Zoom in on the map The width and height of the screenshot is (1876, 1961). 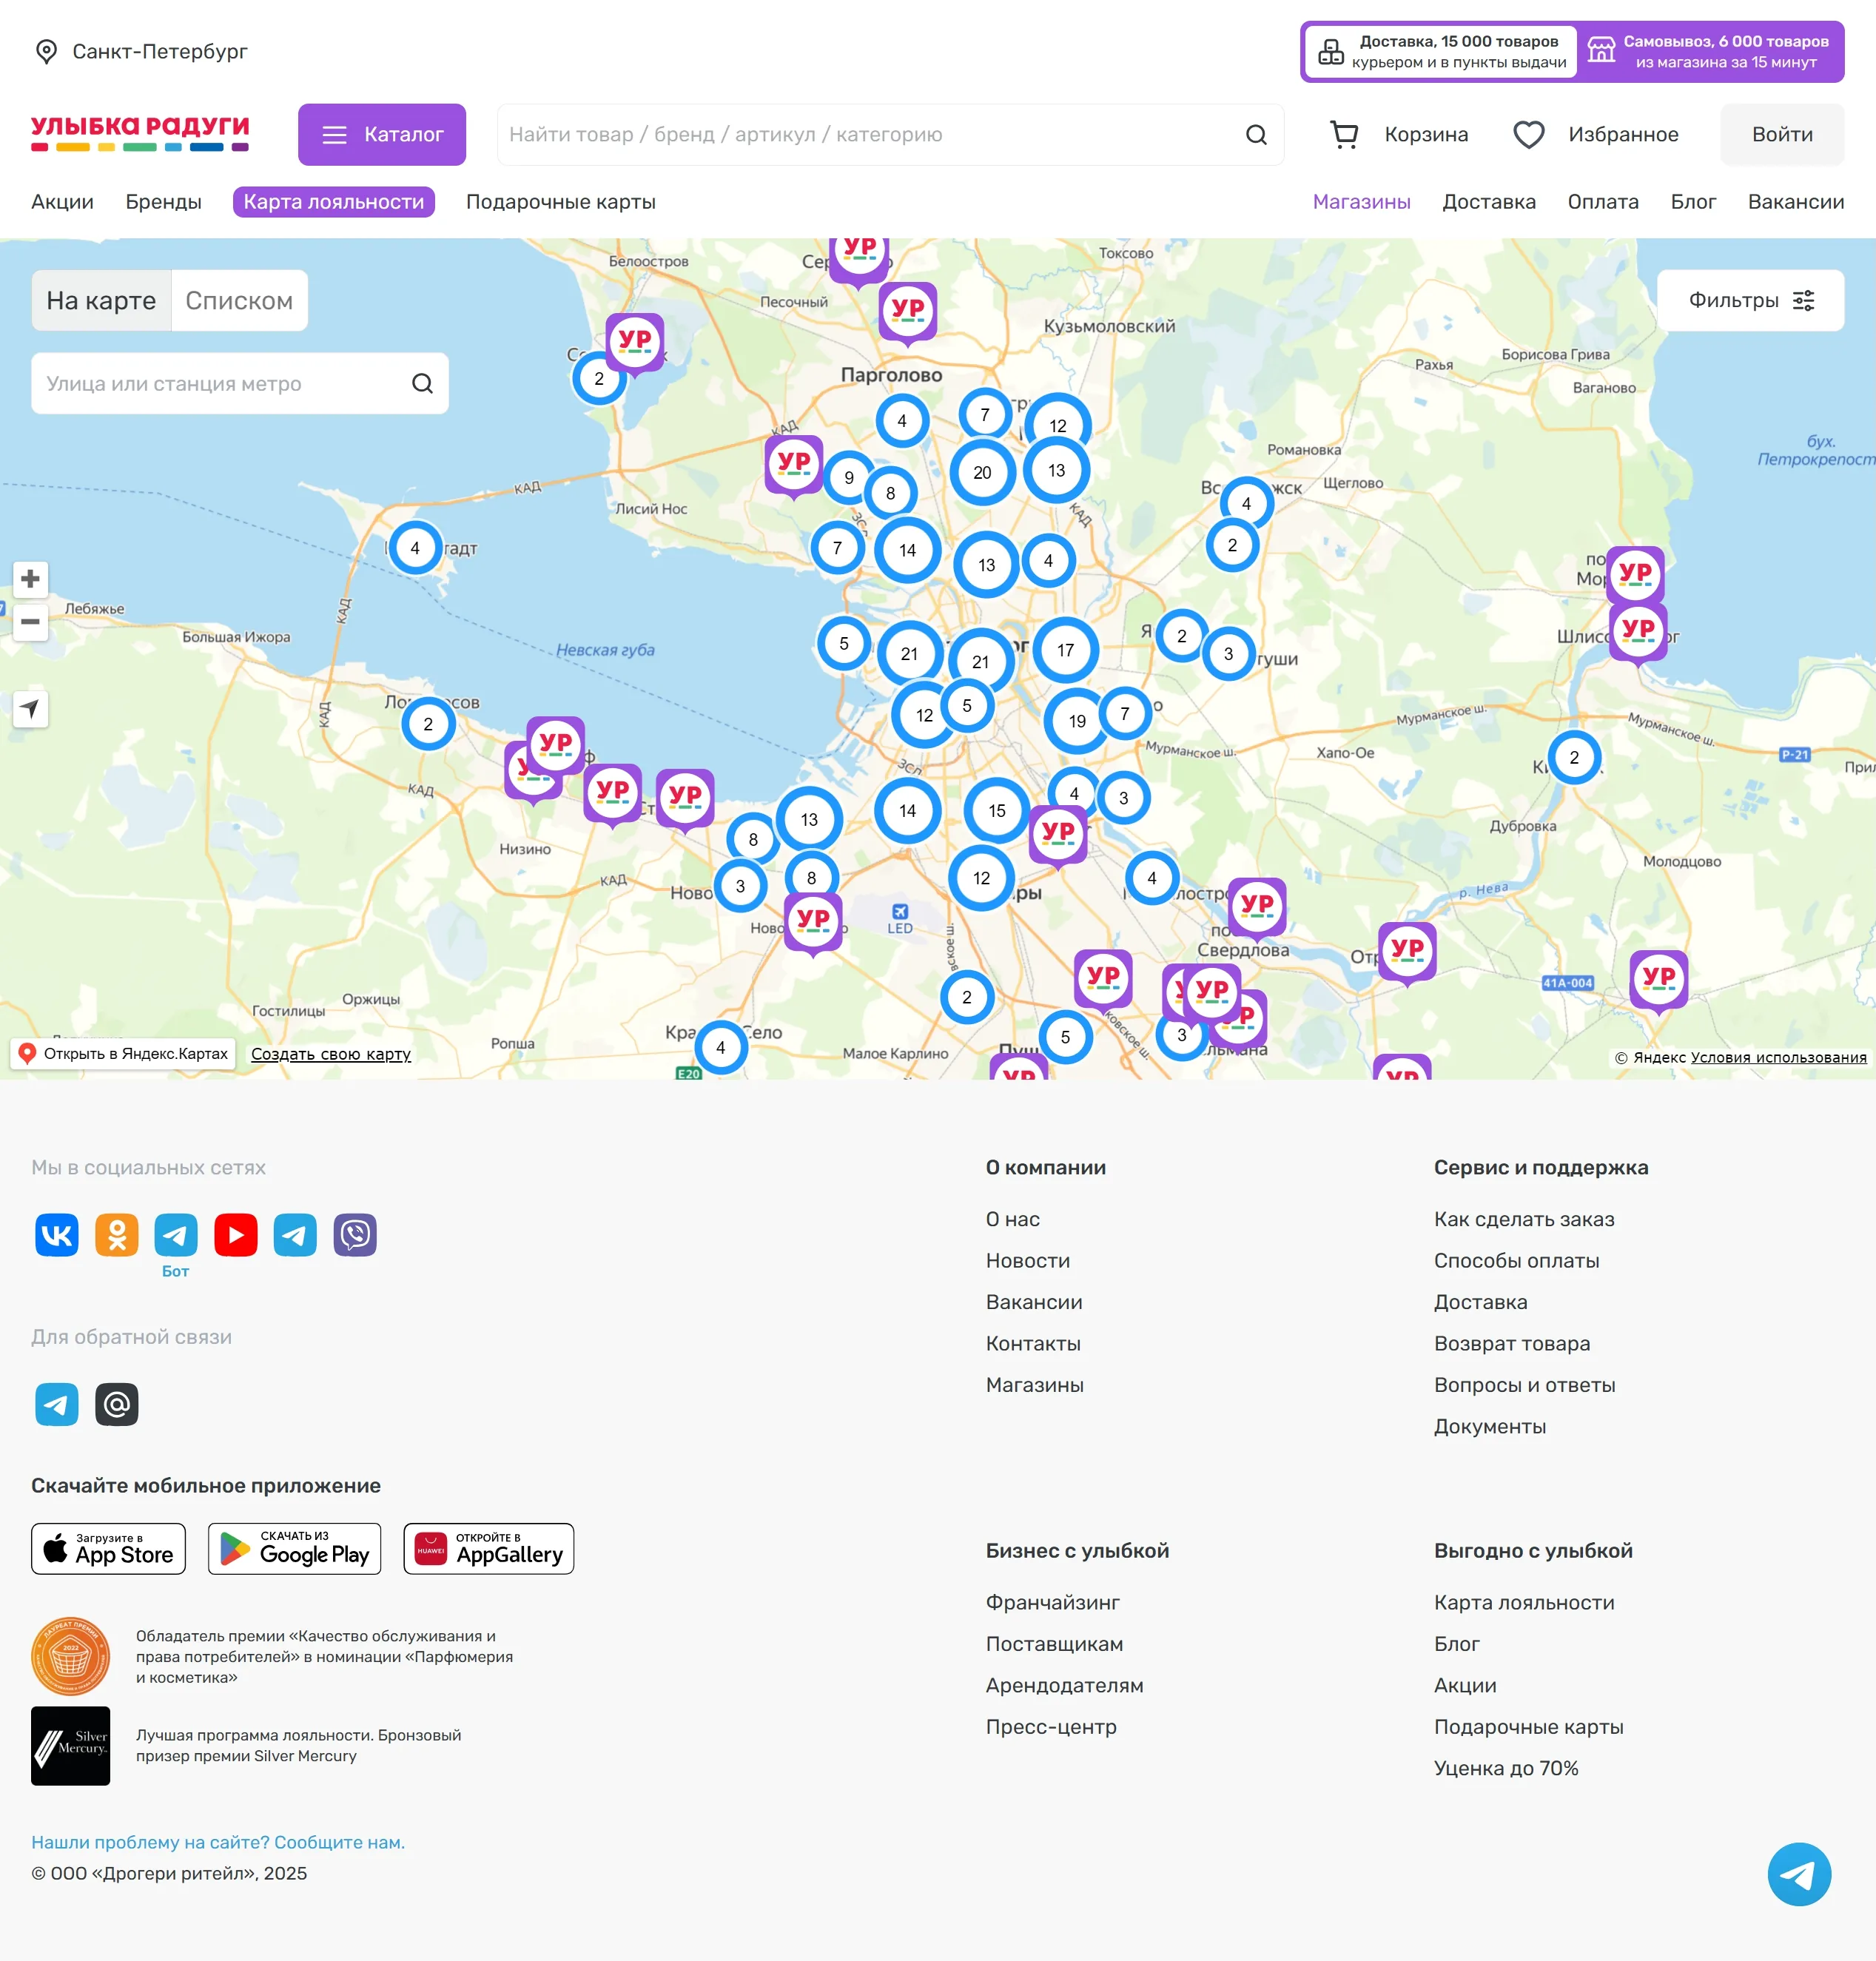point(30,579)
